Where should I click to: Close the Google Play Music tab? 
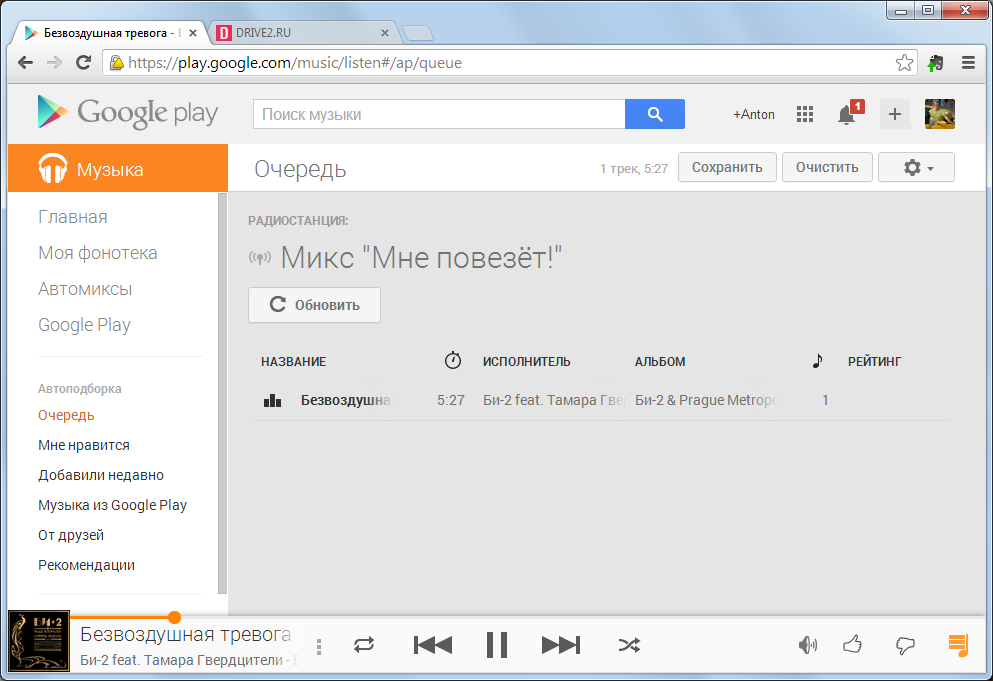(x=193, y=33)
